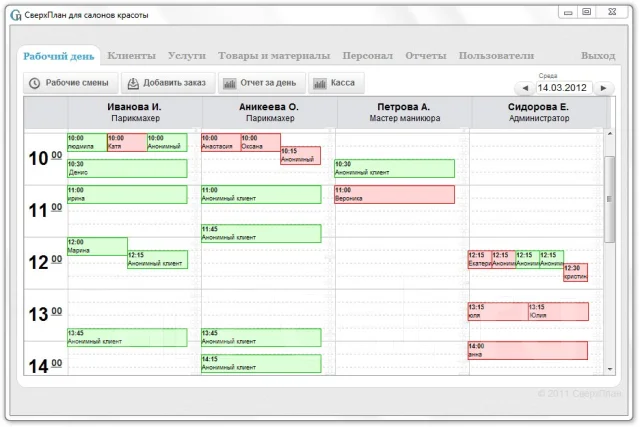Click the СверхПлан app logo icon
640x427 pixels.
point(16,16)
